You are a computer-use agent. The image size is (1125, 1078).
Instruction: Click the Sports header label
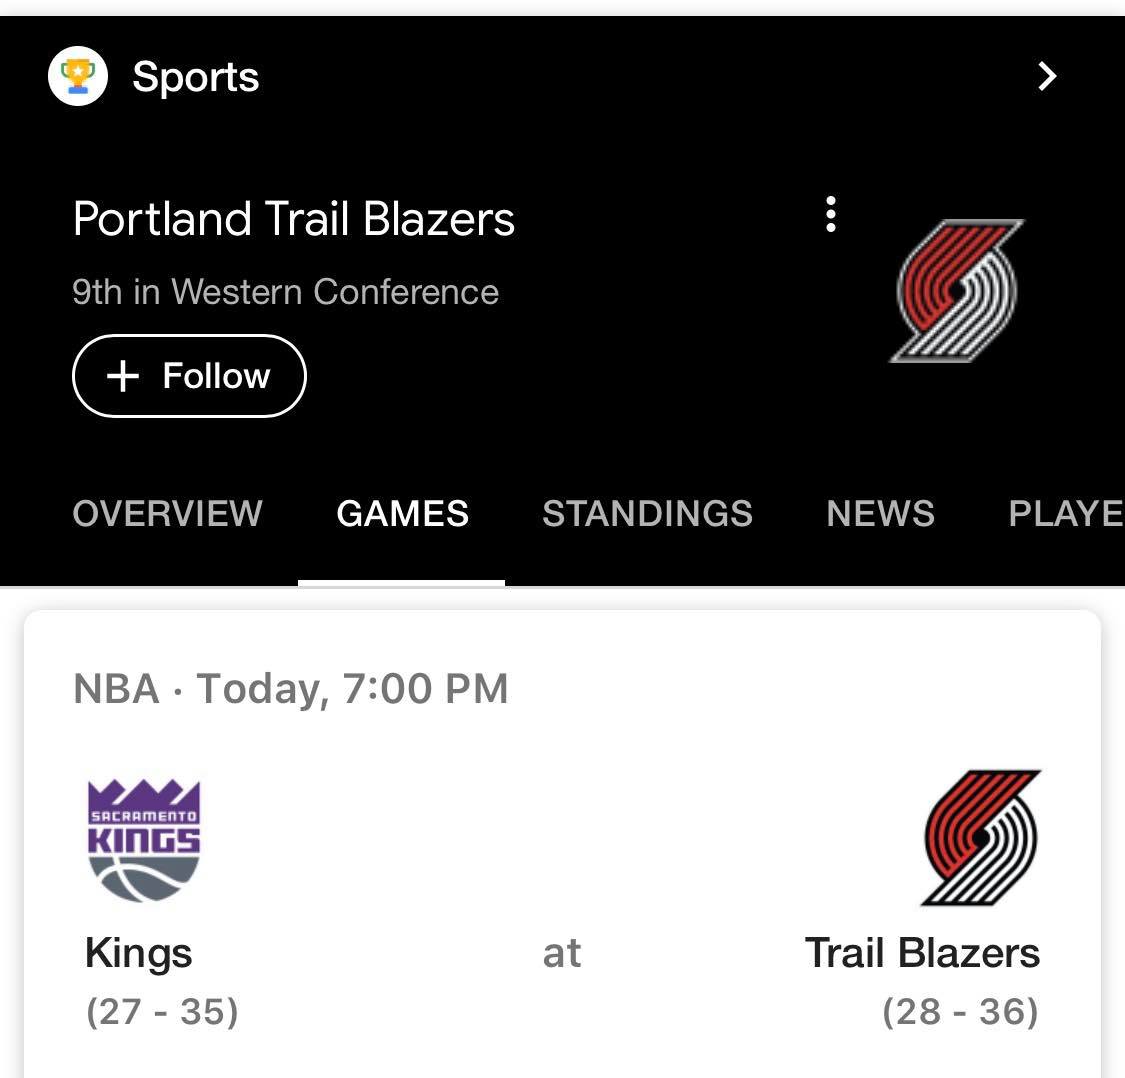196,76
